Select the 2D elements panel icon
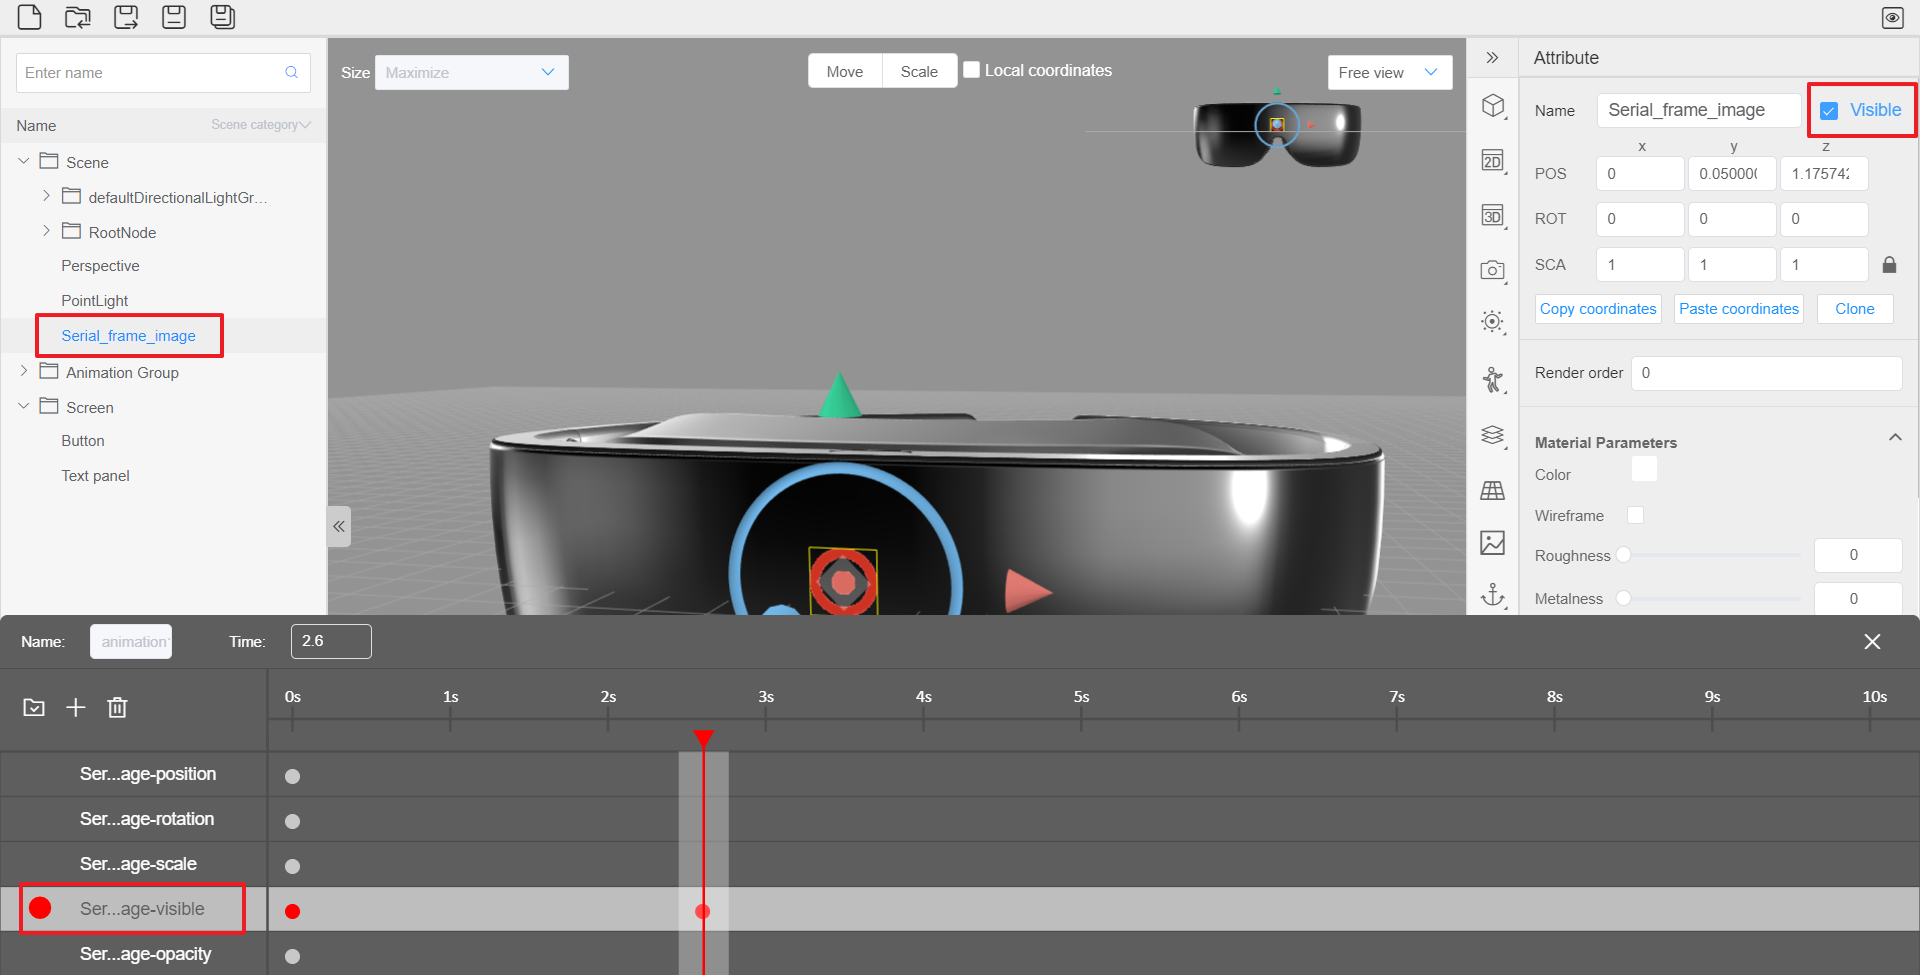 [x=1493, y=161]
